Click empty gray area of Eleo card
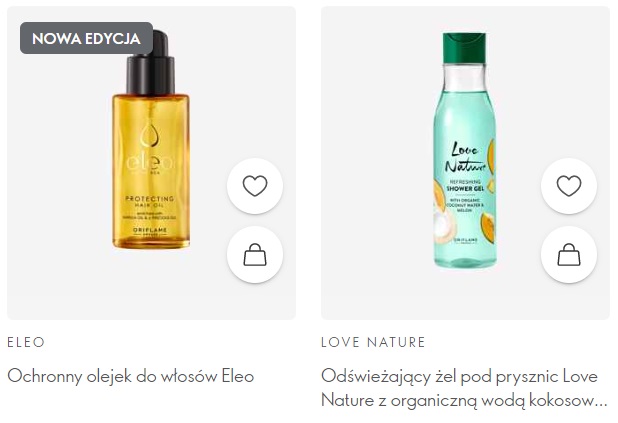Image resolution: width=618 pixels, height=423 pixels. (x=59, y=197)
